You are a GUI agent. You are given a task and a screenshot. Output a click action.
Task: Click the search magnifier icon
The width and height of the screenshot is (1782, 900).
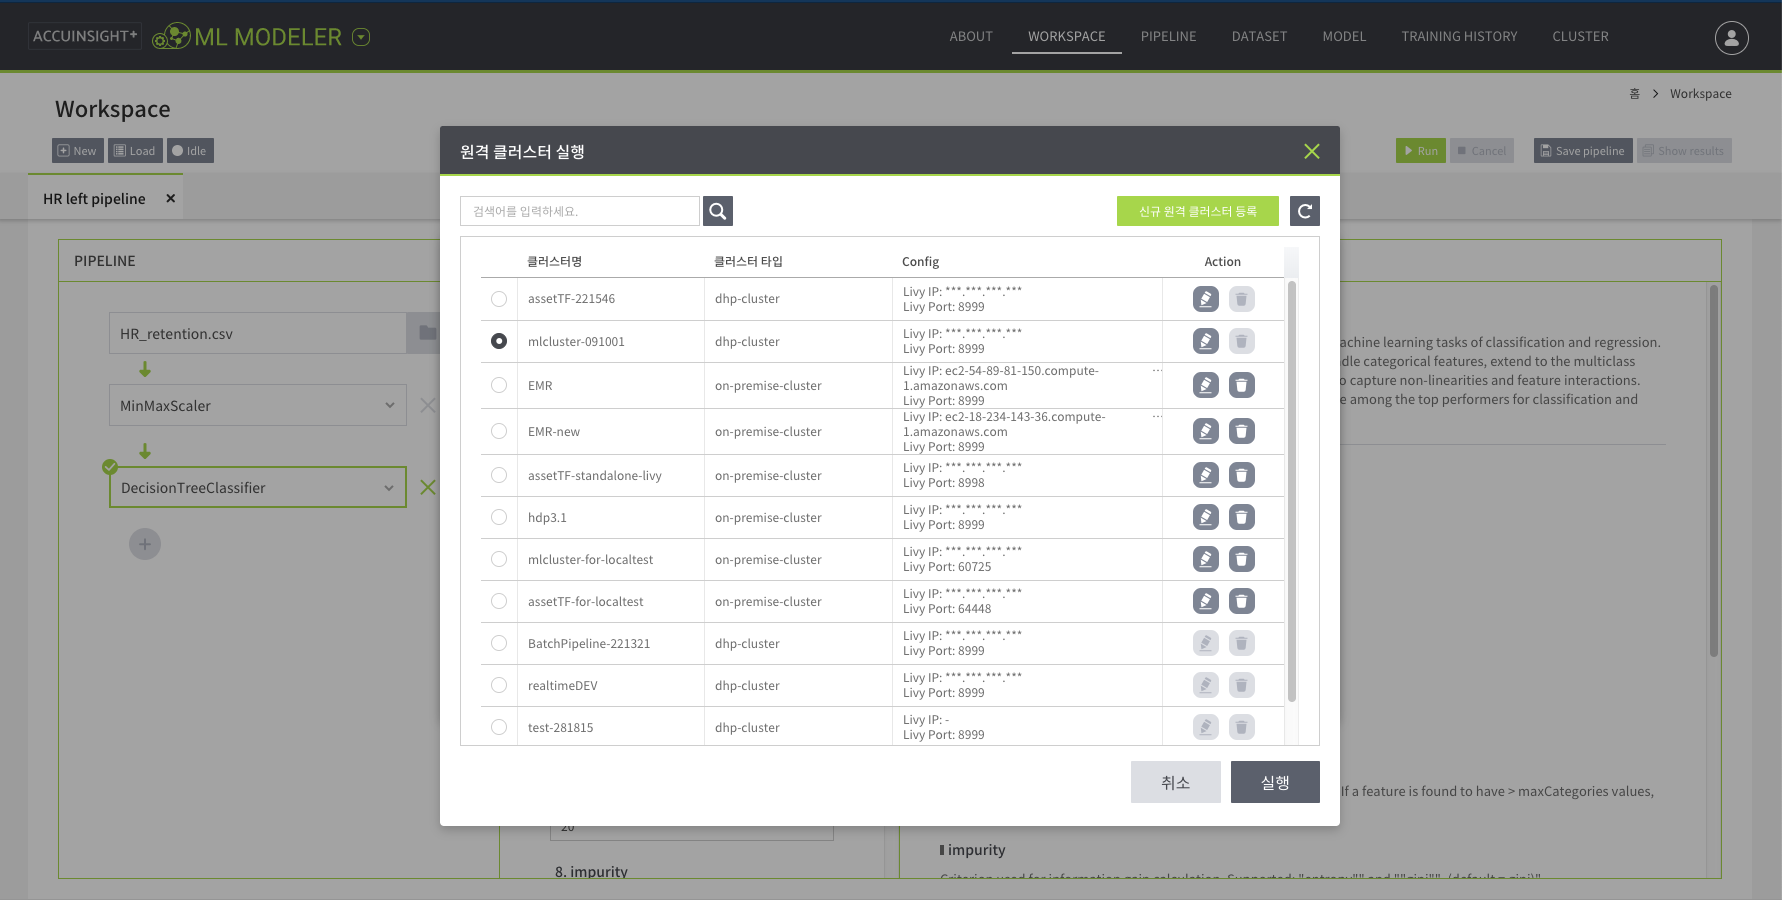coord(718,211)
